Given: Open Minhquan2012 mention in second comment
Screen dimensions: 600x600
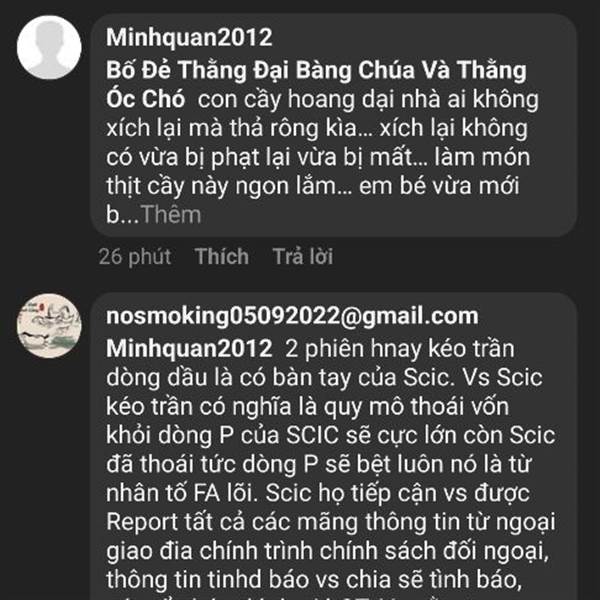Looking at the screenshot, I should click(x=189, y=349).
